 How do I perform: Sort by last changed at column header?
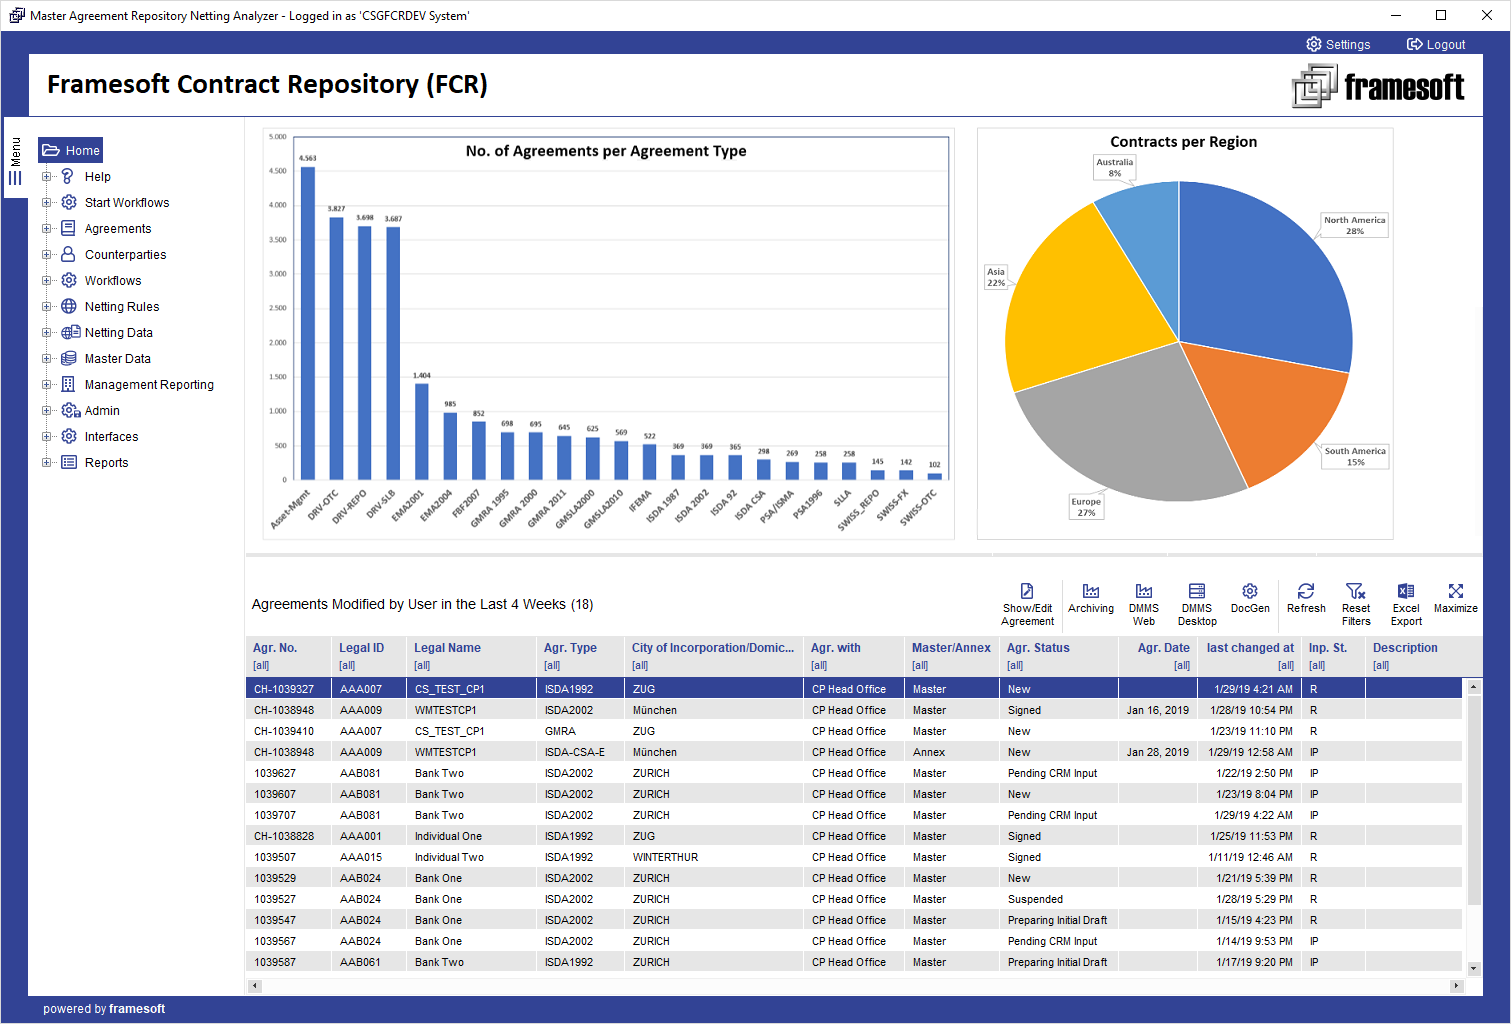pyautogui.click(x=1250, y=648)
